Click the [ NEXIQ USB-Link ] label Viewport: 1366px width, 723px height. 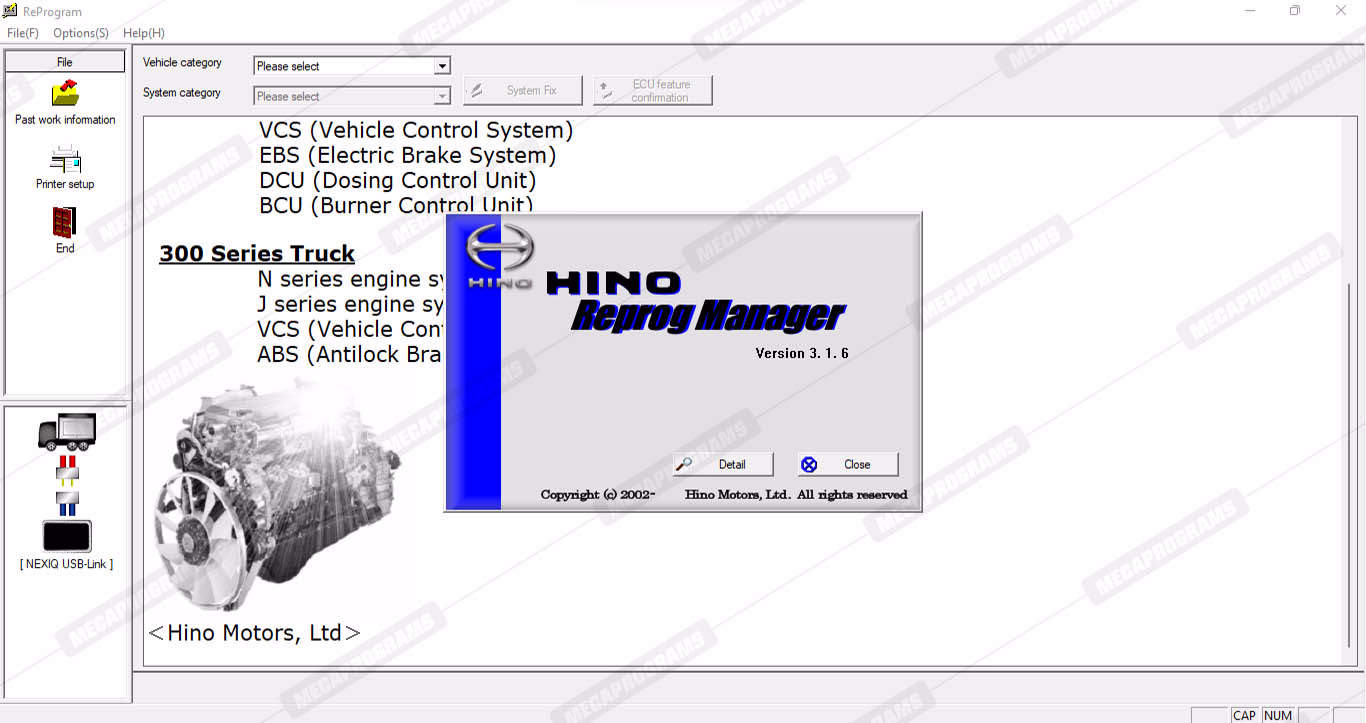[67, 564]
